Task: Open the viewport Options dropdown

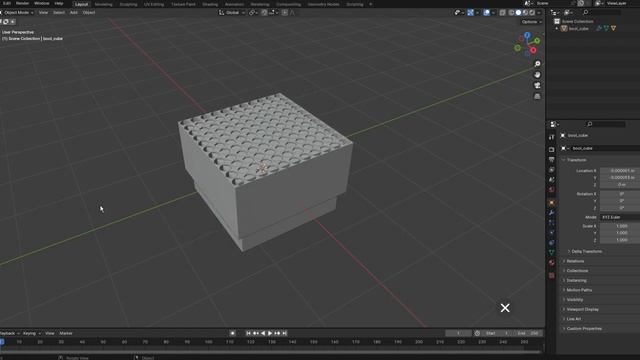Action: point(531,22)
